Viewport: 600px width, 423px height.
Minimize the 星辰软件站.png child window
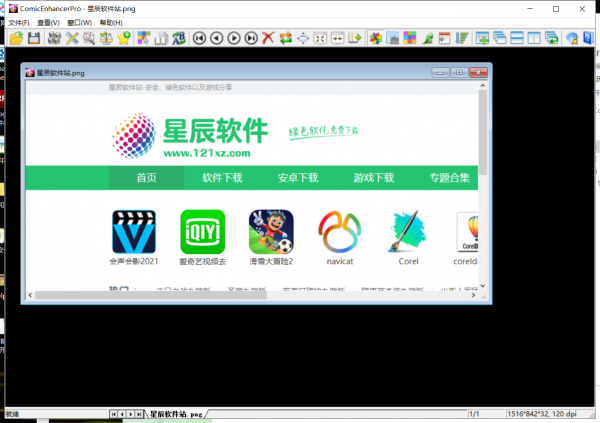pyautogui.click(x=440, y=72)
